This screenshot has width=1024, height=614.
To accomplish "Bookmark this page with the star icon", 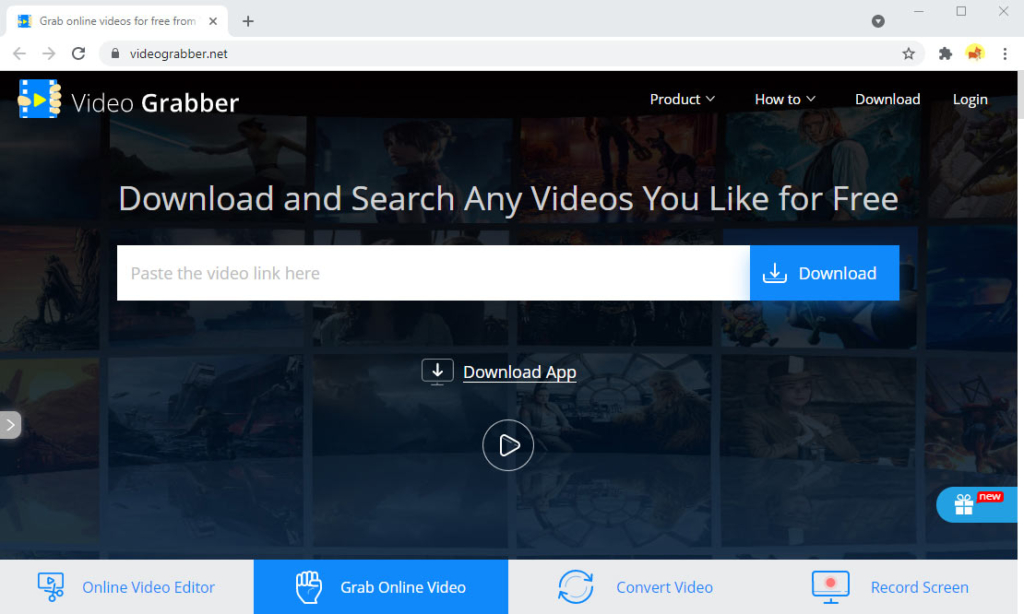I will 908,54.
